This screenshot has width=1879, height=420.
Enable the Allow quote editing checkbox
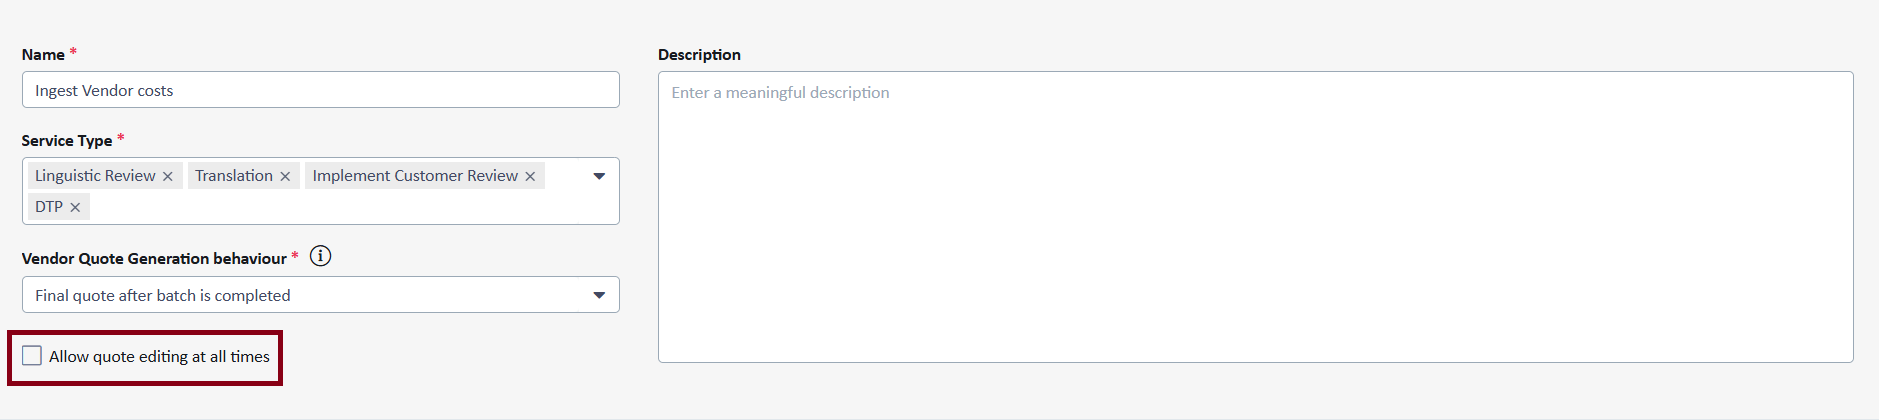click(32, 356)
